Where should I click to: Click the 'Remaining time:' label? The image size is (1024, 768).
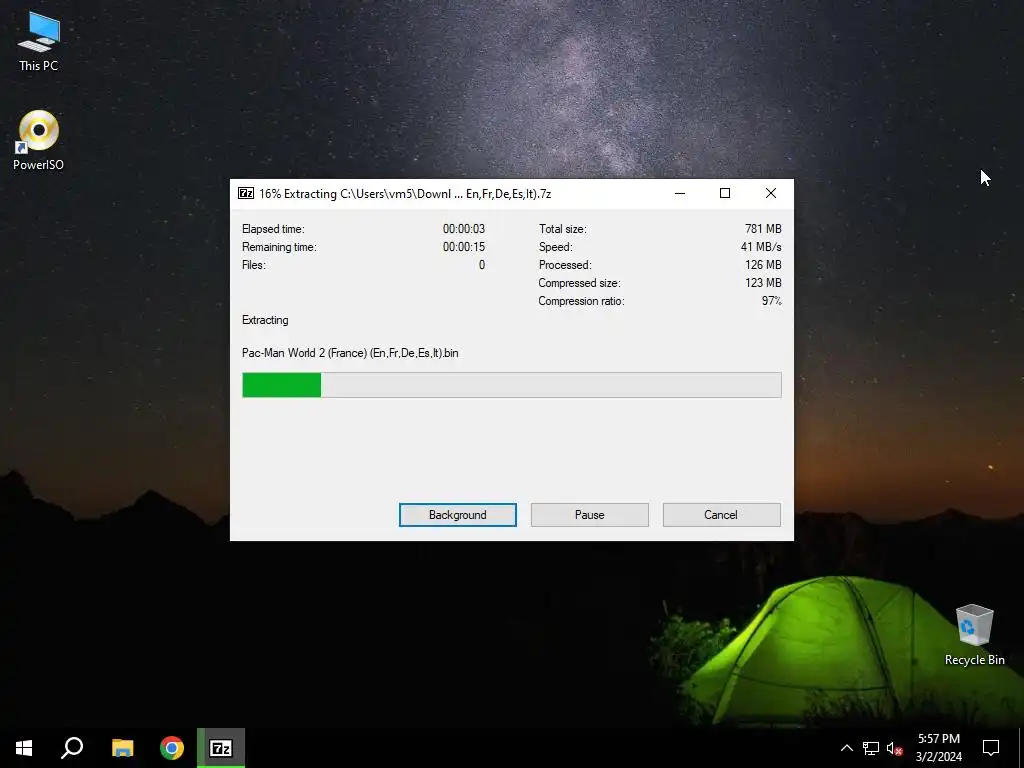[279, 247]
